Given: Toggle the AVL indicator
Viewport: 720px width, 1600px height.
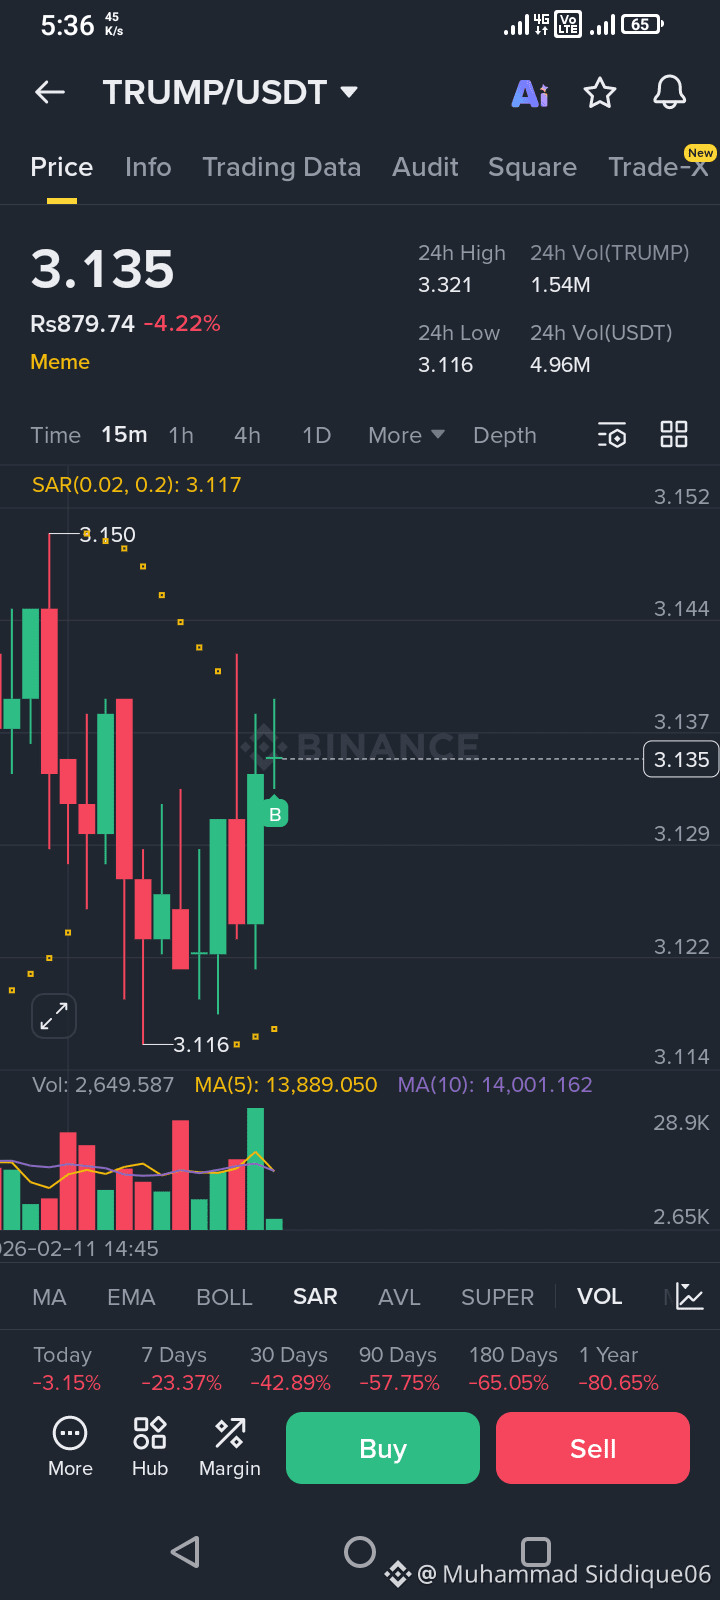Looking at the screenshot, I should [x=399, y=1297].
